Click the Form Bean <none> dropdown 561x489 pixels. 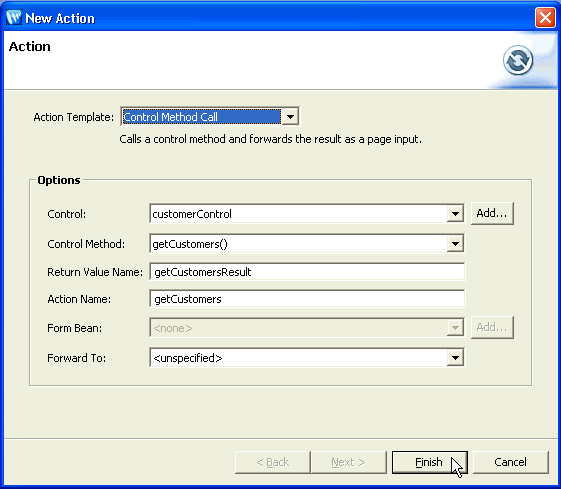pyautogui.click(x=307, y=328)
